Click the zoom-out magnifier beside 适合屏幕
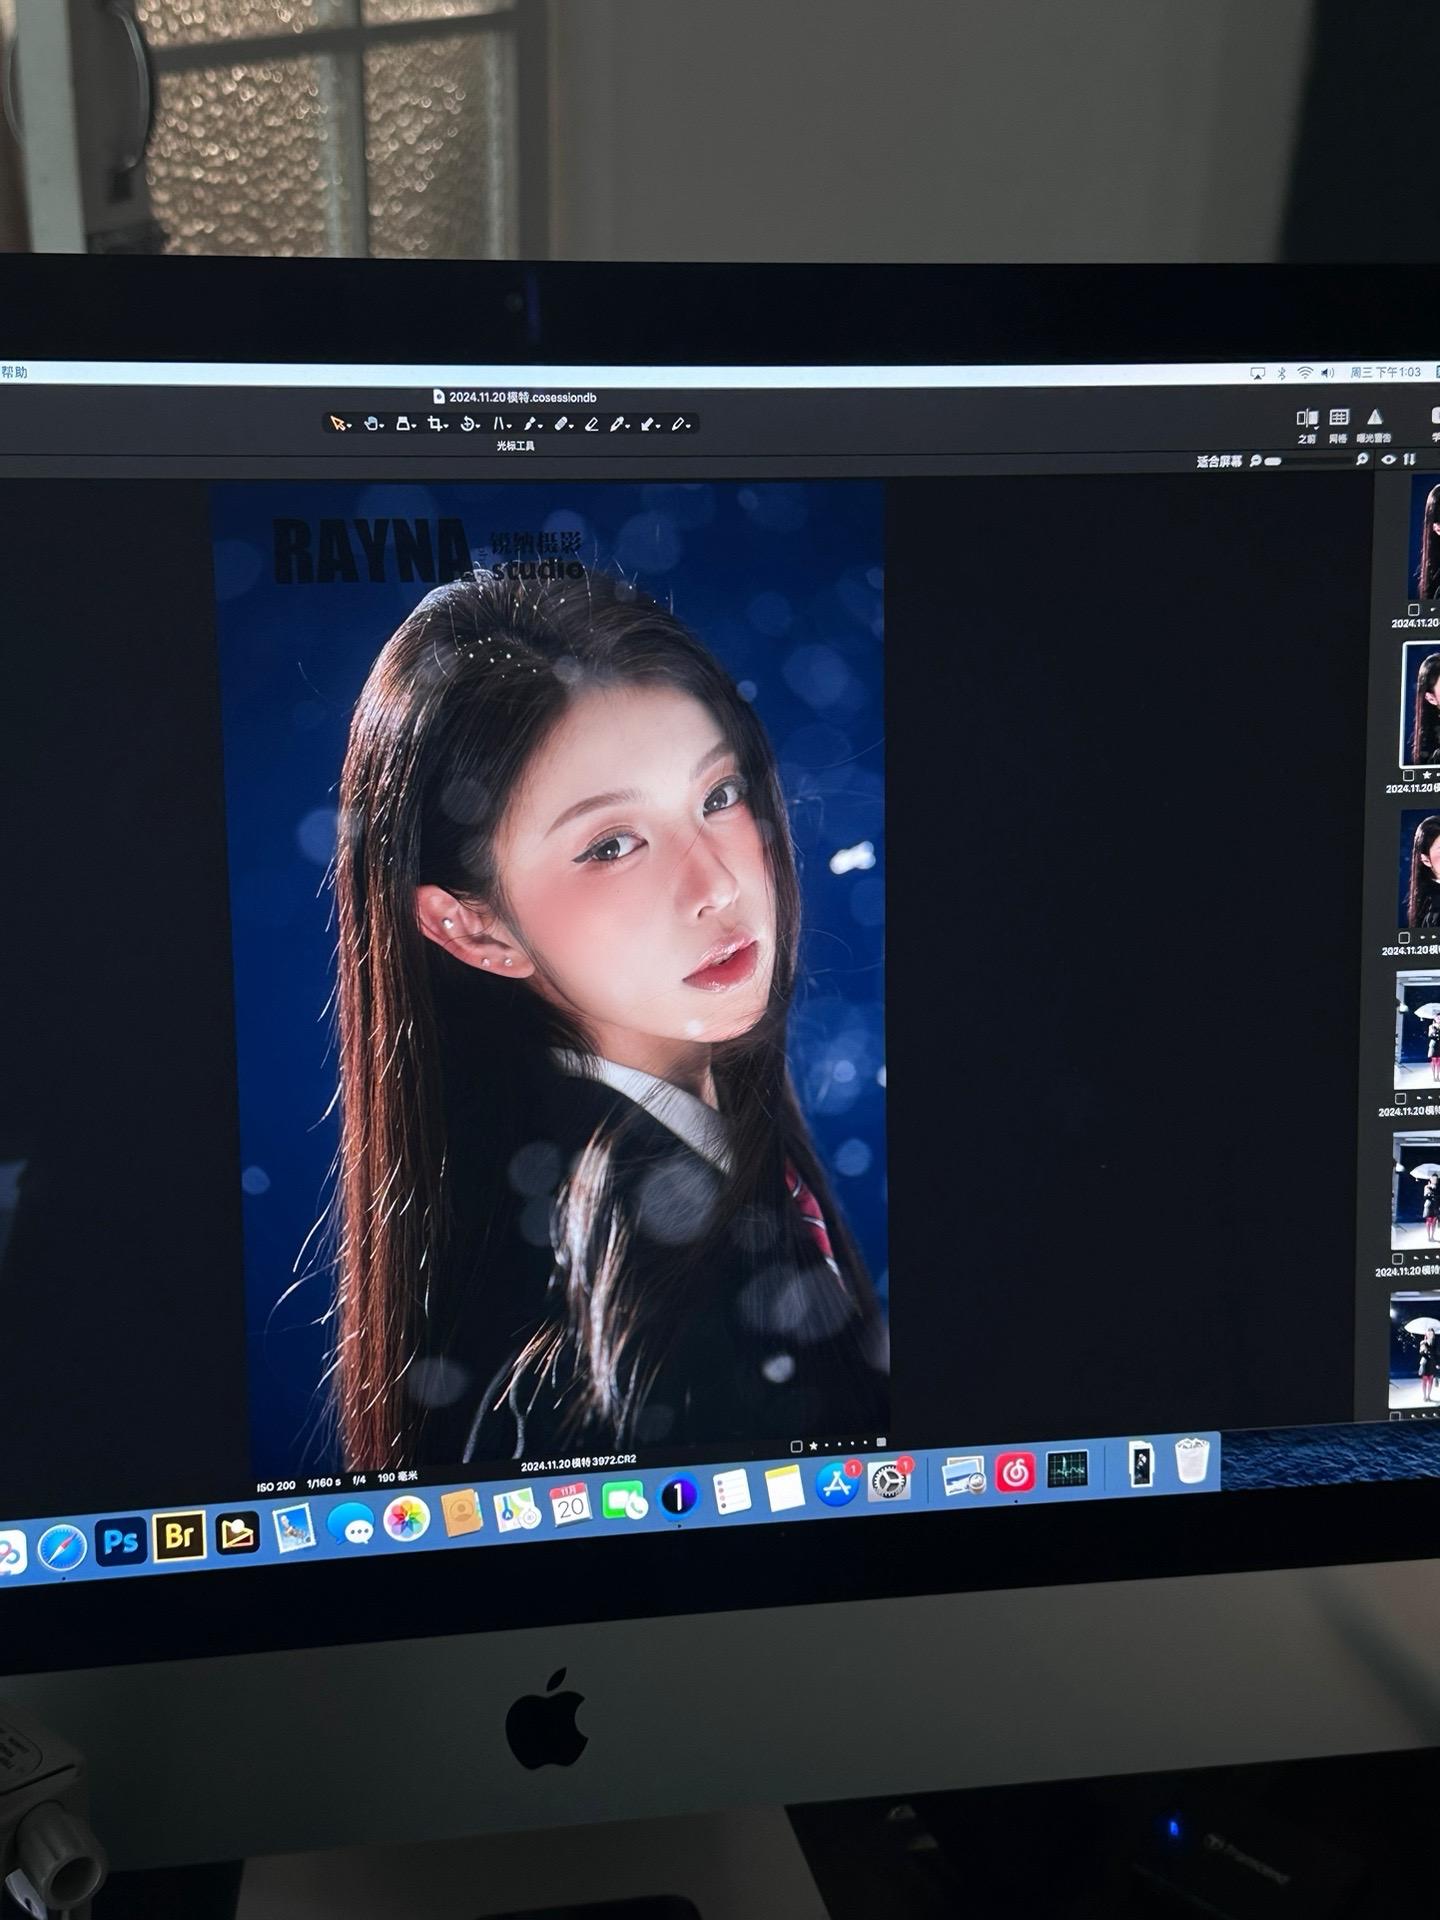The image size is (1440, 1920). coord(1255,461)
